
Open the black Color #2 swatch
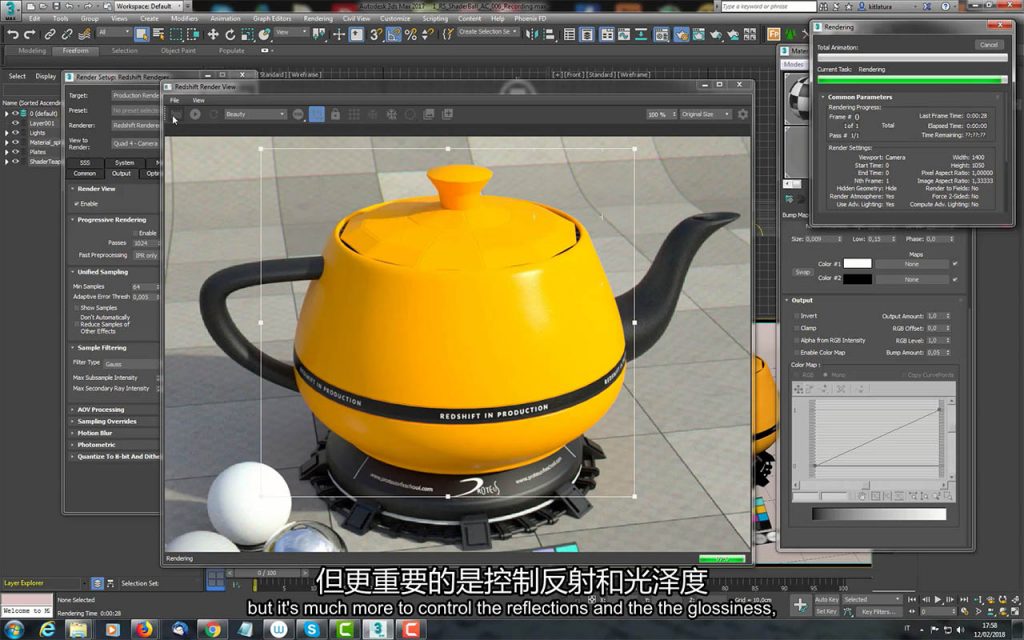(857, 279)
